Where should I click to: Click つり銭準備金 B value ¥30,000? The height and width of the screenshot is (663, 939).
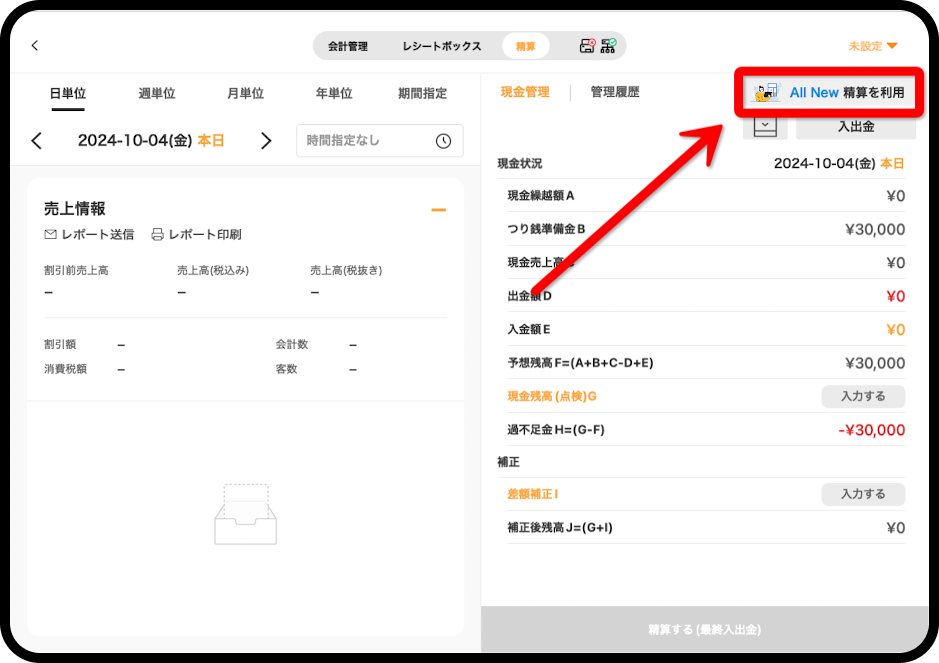875,229
